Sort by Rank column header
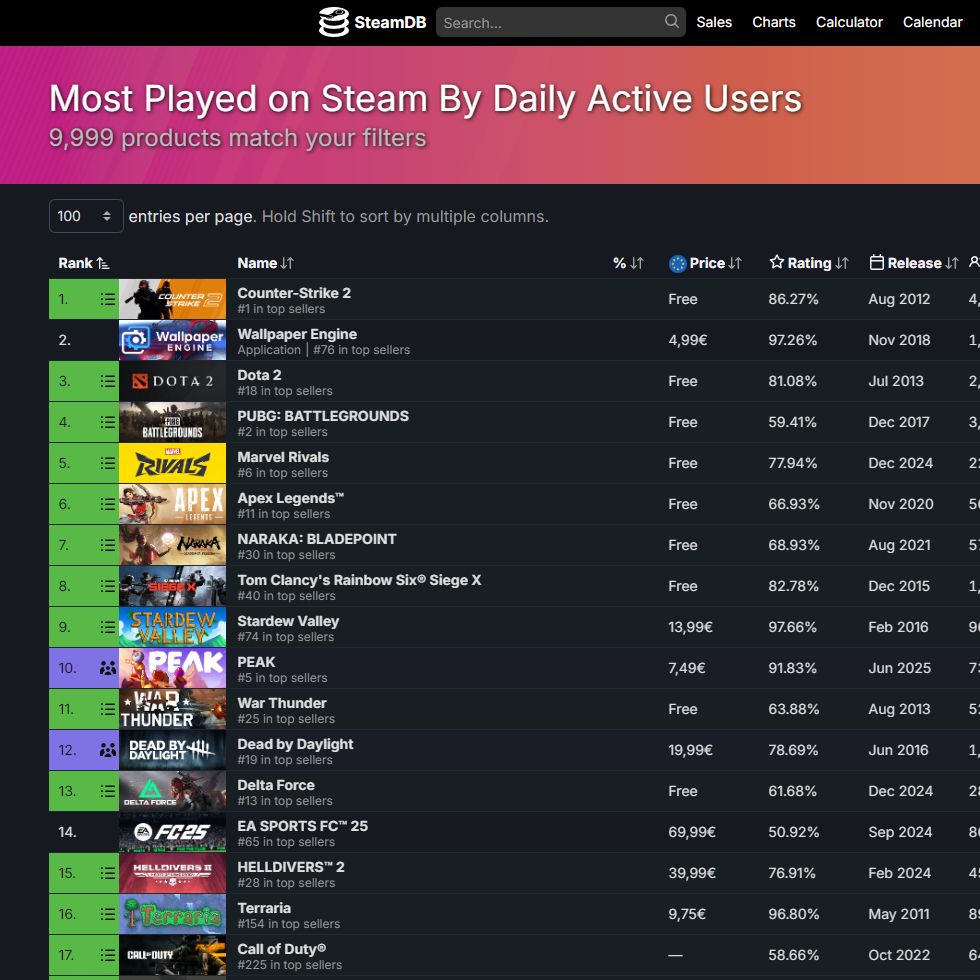 83,263
